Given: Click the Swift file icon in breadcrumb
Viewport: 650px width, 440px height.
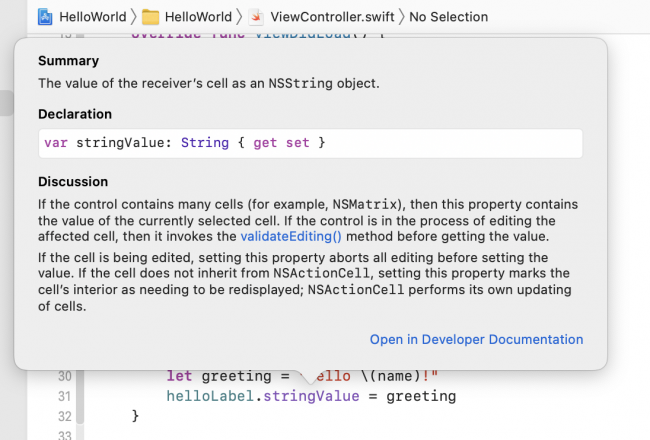Looking at the screenshot, I should click(x=257, y=17).
